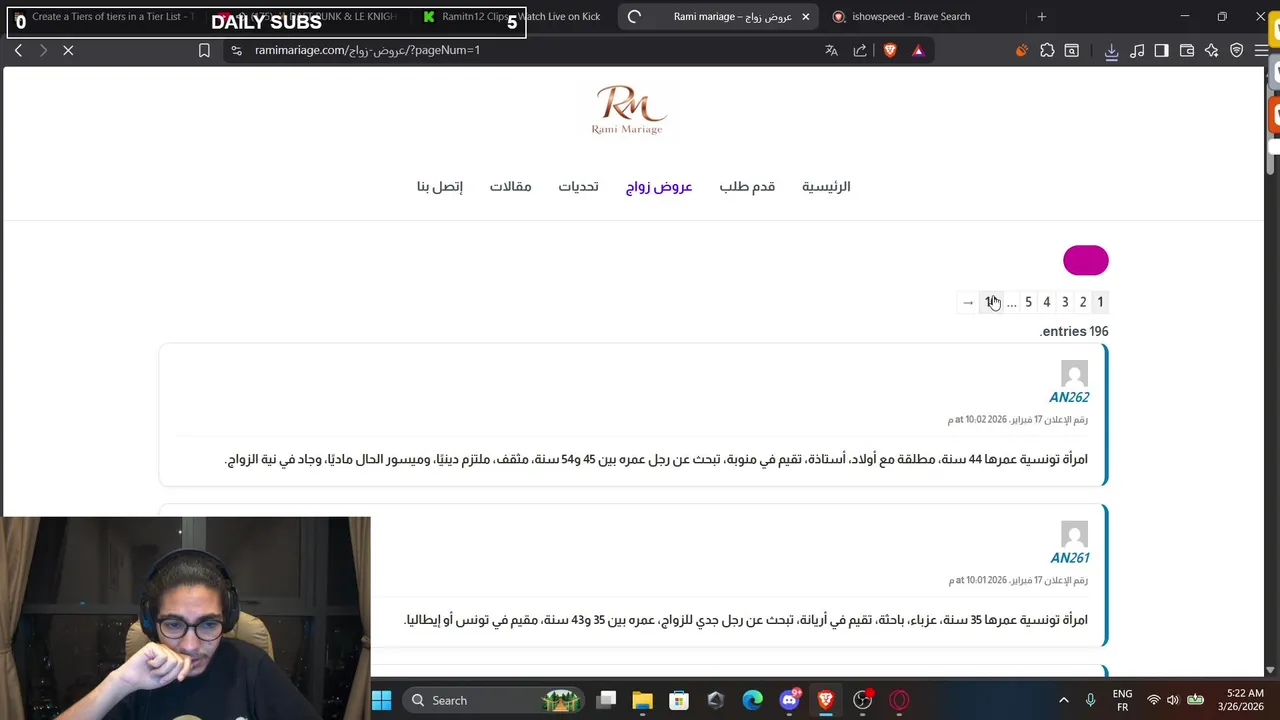Open listing AN261 title link

(1069, 558)
